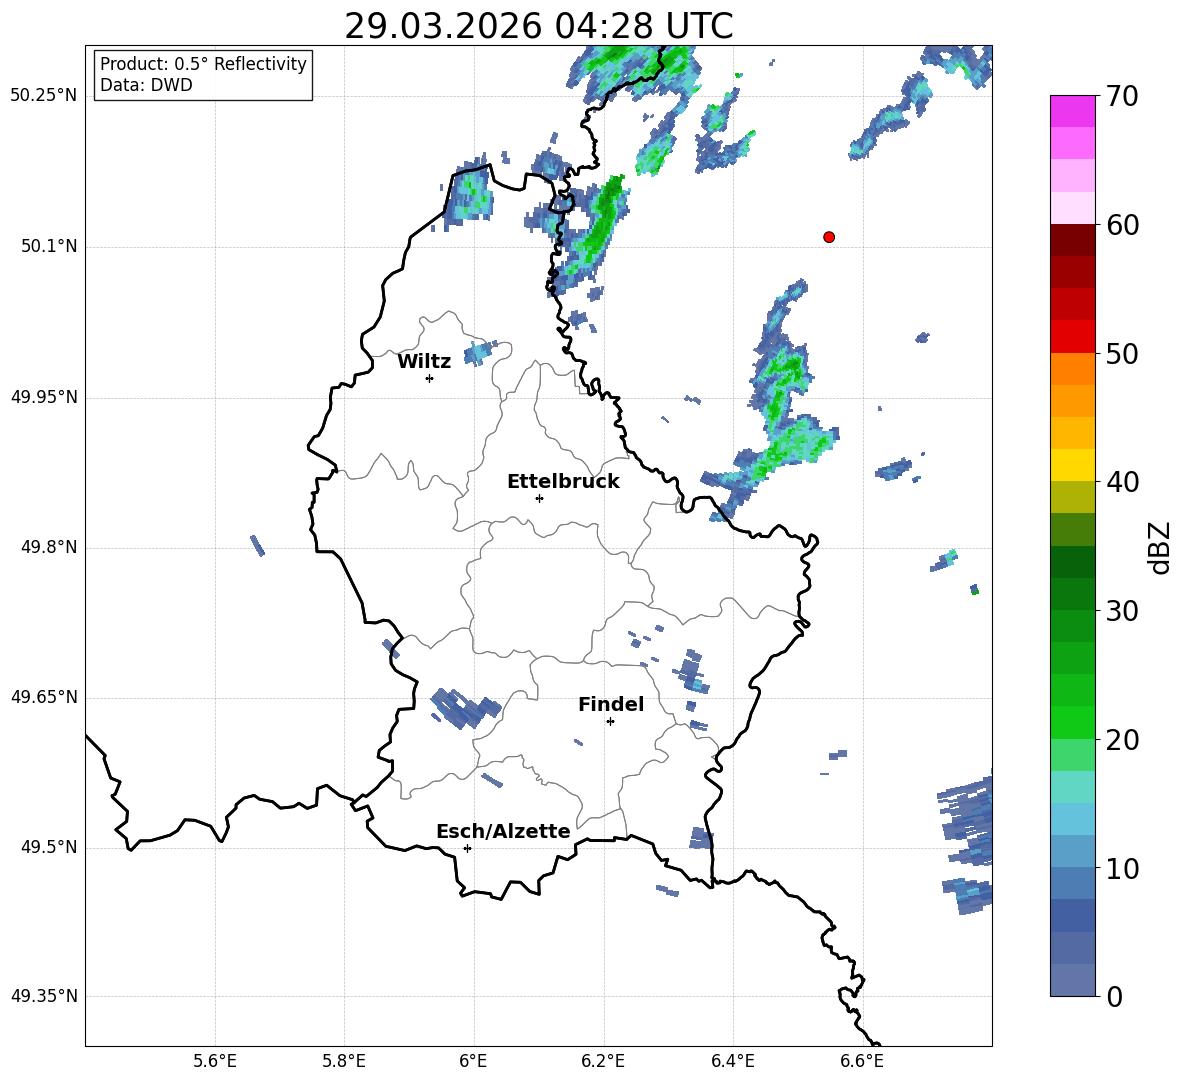Image resolution: width=1184 pixels, height=1081 pixels.
Task: Click the Data: DWD text in legend
Action: coord(146,86)
